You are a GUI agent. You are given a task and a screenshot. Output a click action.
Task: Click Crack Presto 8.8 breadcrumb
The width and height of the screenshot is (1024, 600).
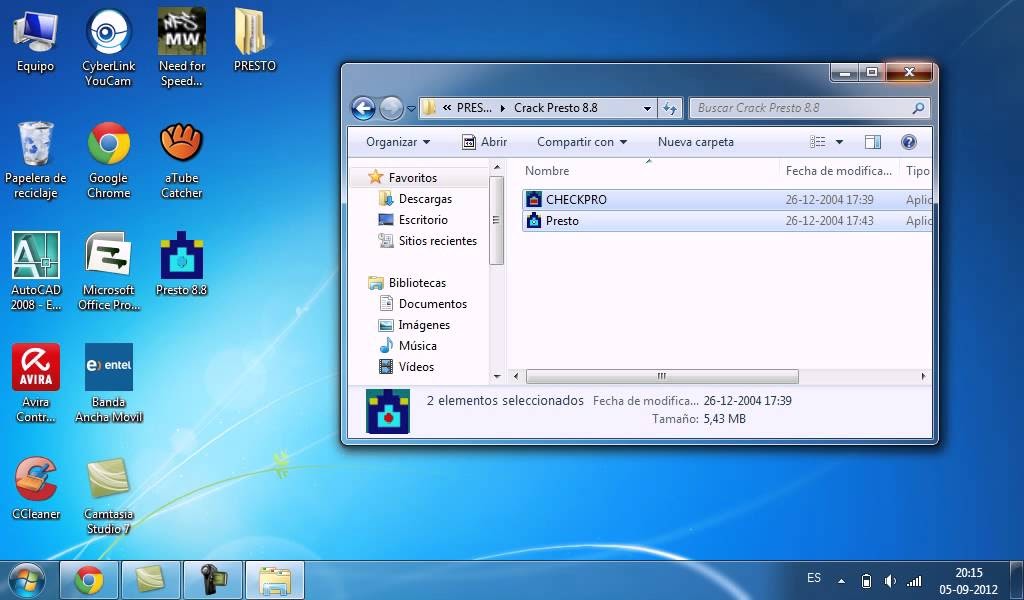[555, 108]
